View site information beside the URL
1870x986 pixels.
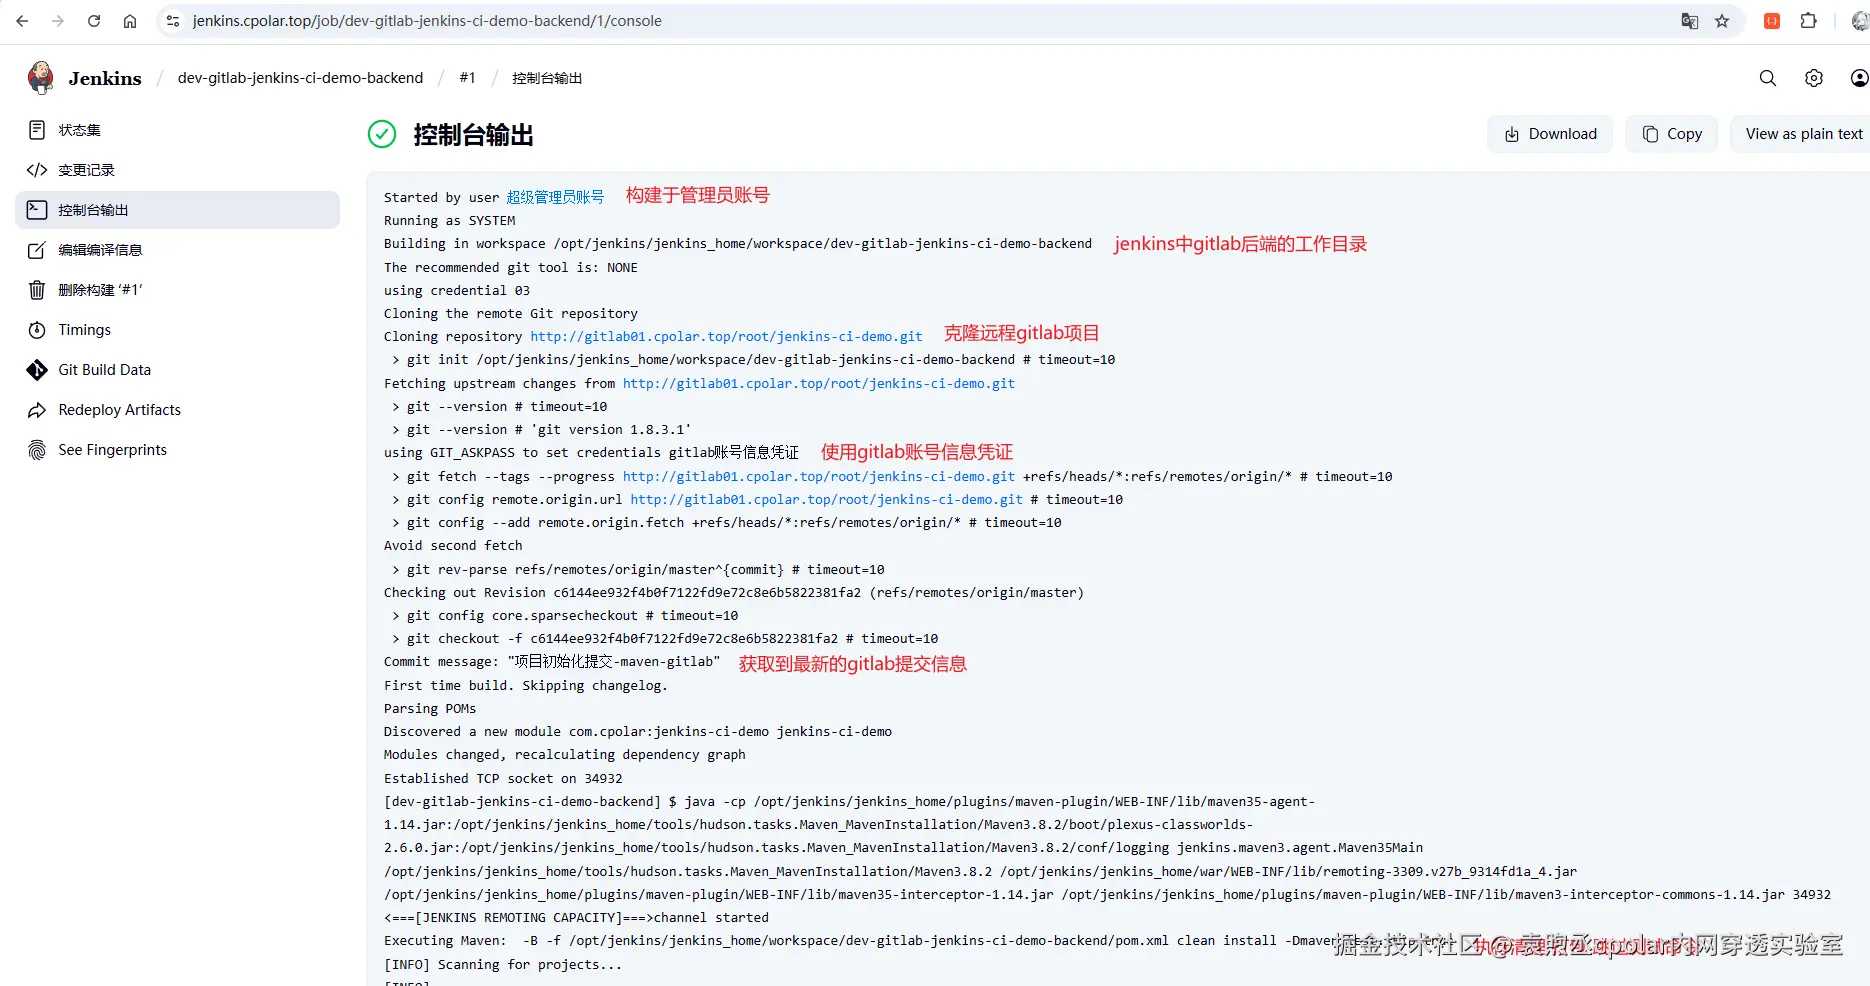tap(173, 21)
